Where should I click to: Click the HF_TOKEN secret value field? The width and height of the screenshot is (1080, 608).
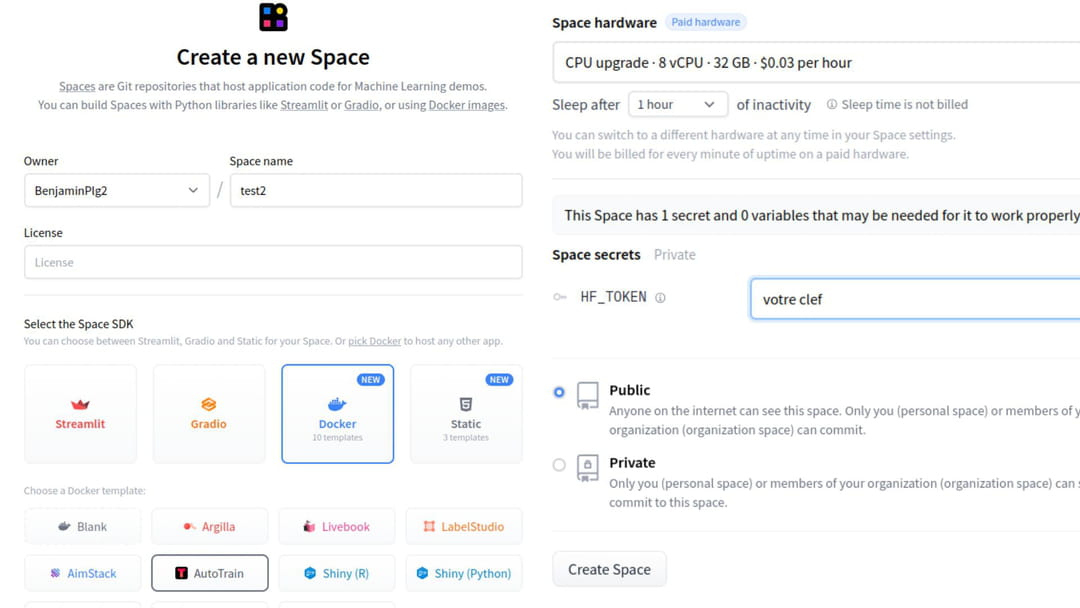(915, 299)
